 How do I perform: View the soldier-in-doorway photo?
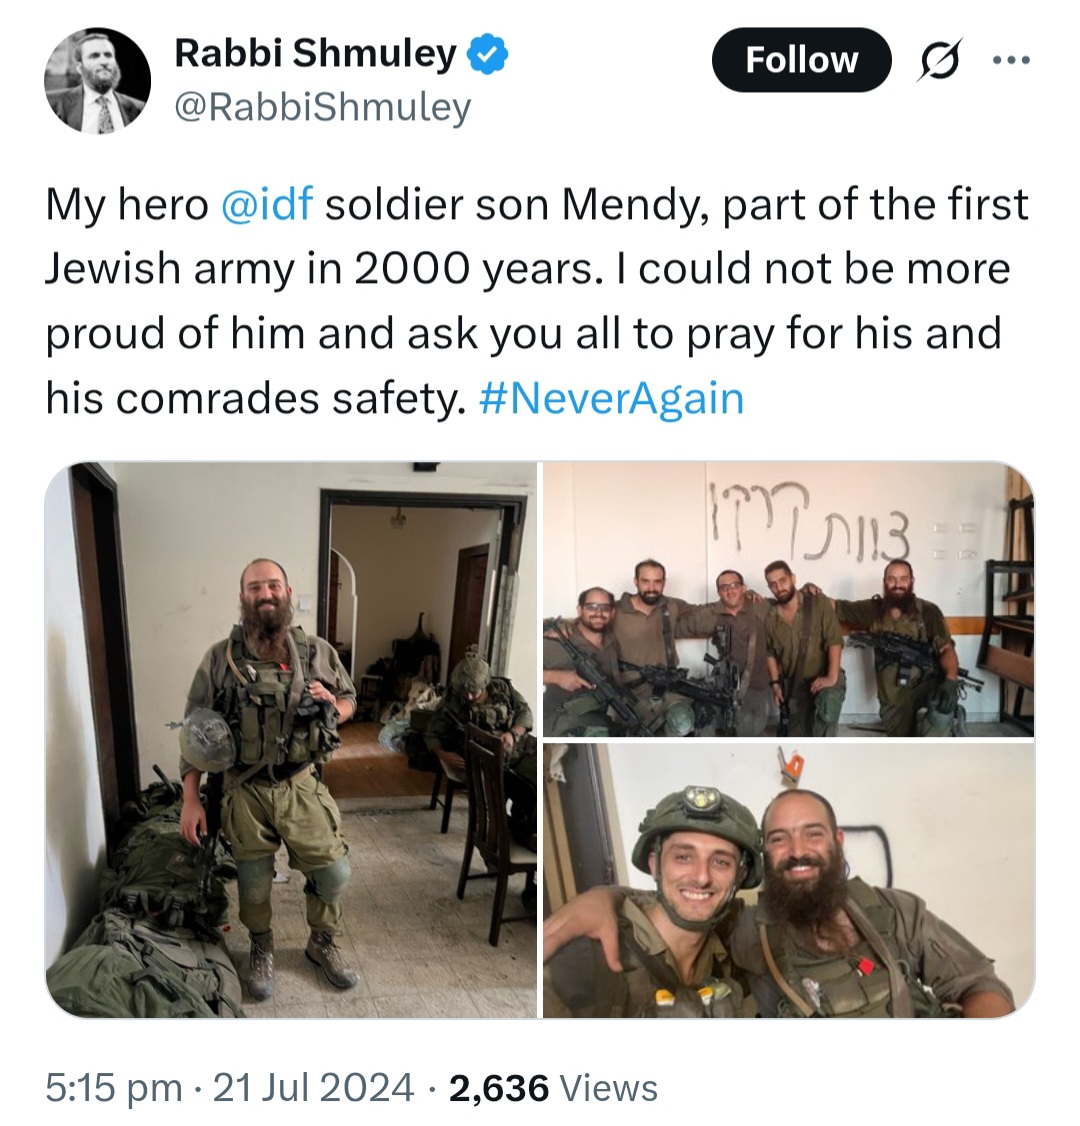[291, 740]
